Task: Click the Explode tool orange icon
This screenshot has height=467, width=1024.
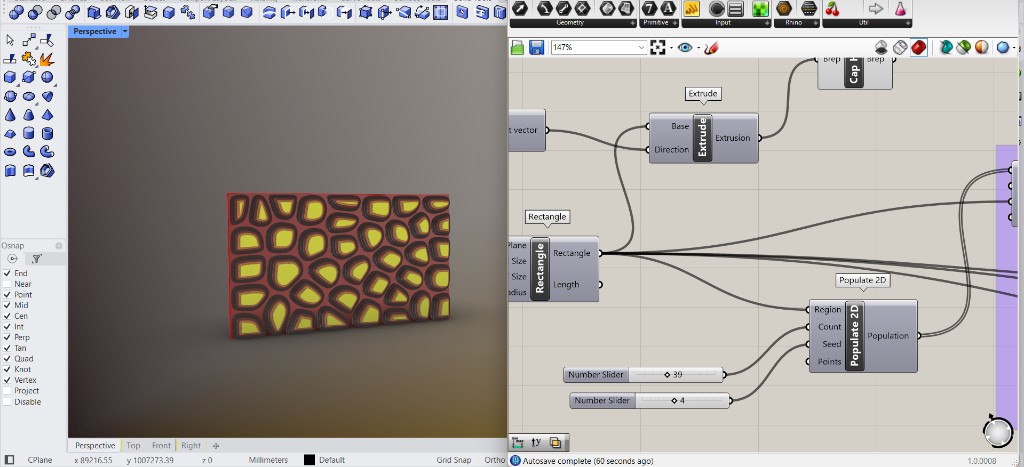Action: [47, 59]
